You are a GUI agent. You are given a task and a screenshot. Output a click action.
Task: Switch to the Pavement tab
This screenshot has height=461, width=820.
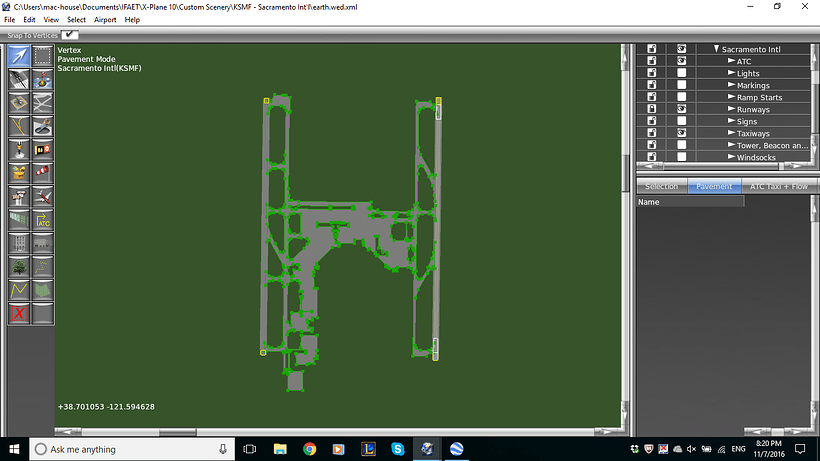(714, 186)
